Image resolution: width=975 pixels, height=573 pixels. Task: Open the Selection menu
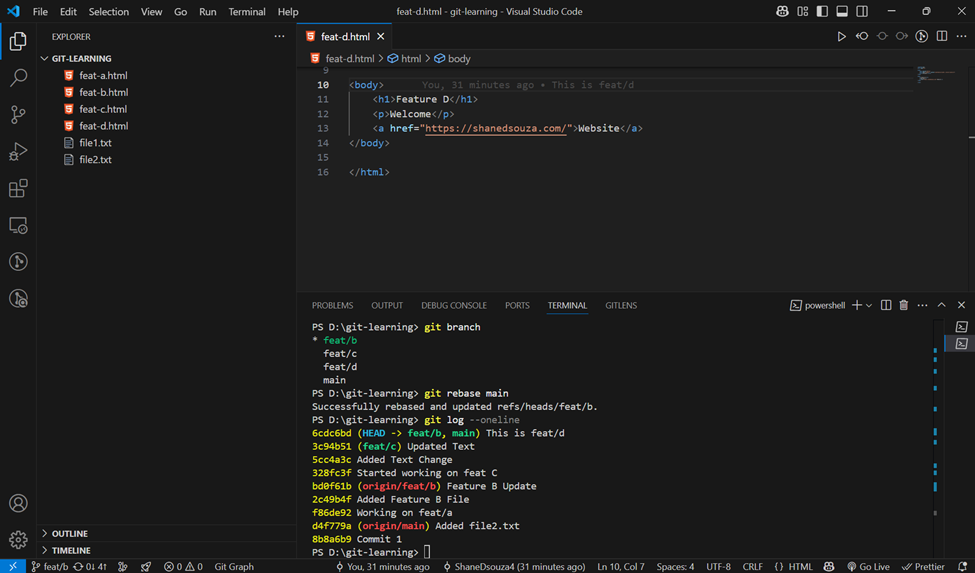pyautogui.click(x=109, y=11)
